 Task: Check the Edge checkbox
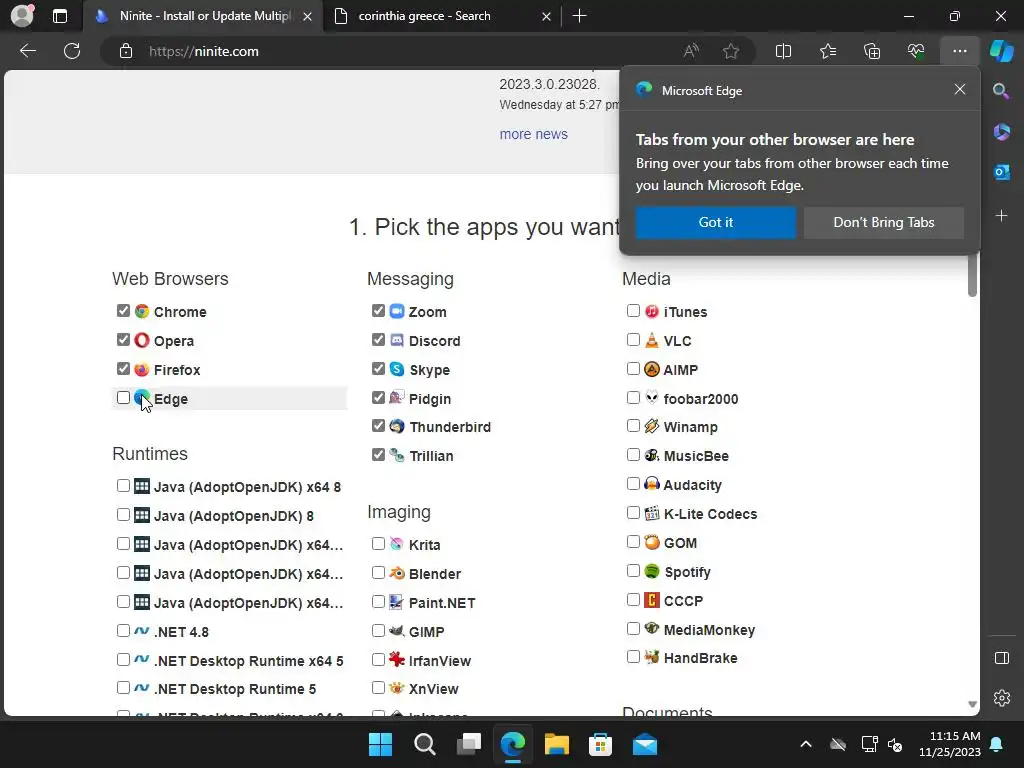coord(123,397)
